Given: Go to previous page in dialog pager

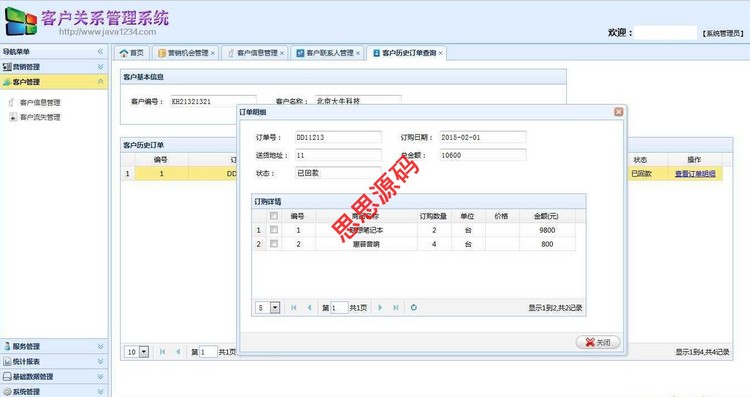Looking at the screenshot, I should pos(309,308).
